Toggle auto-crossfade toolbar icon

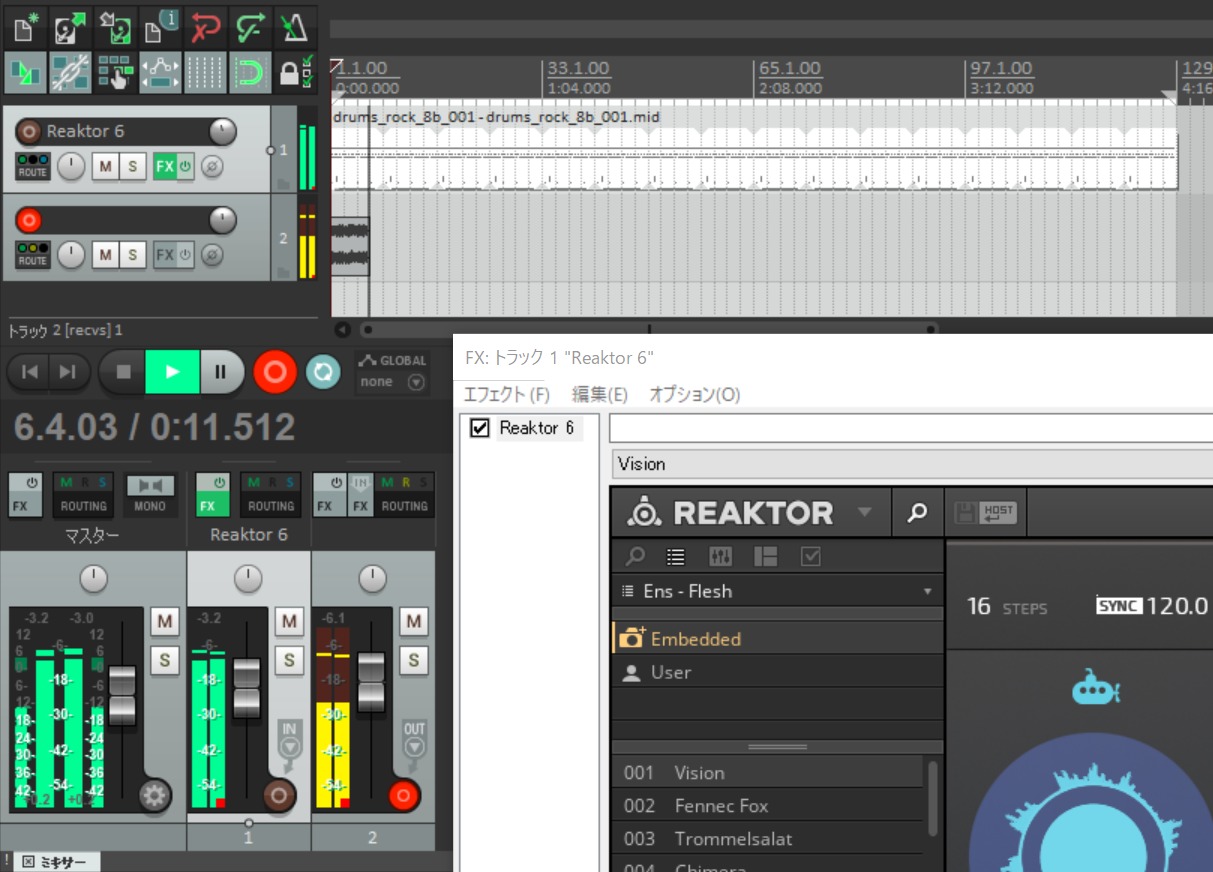(25, 73)
